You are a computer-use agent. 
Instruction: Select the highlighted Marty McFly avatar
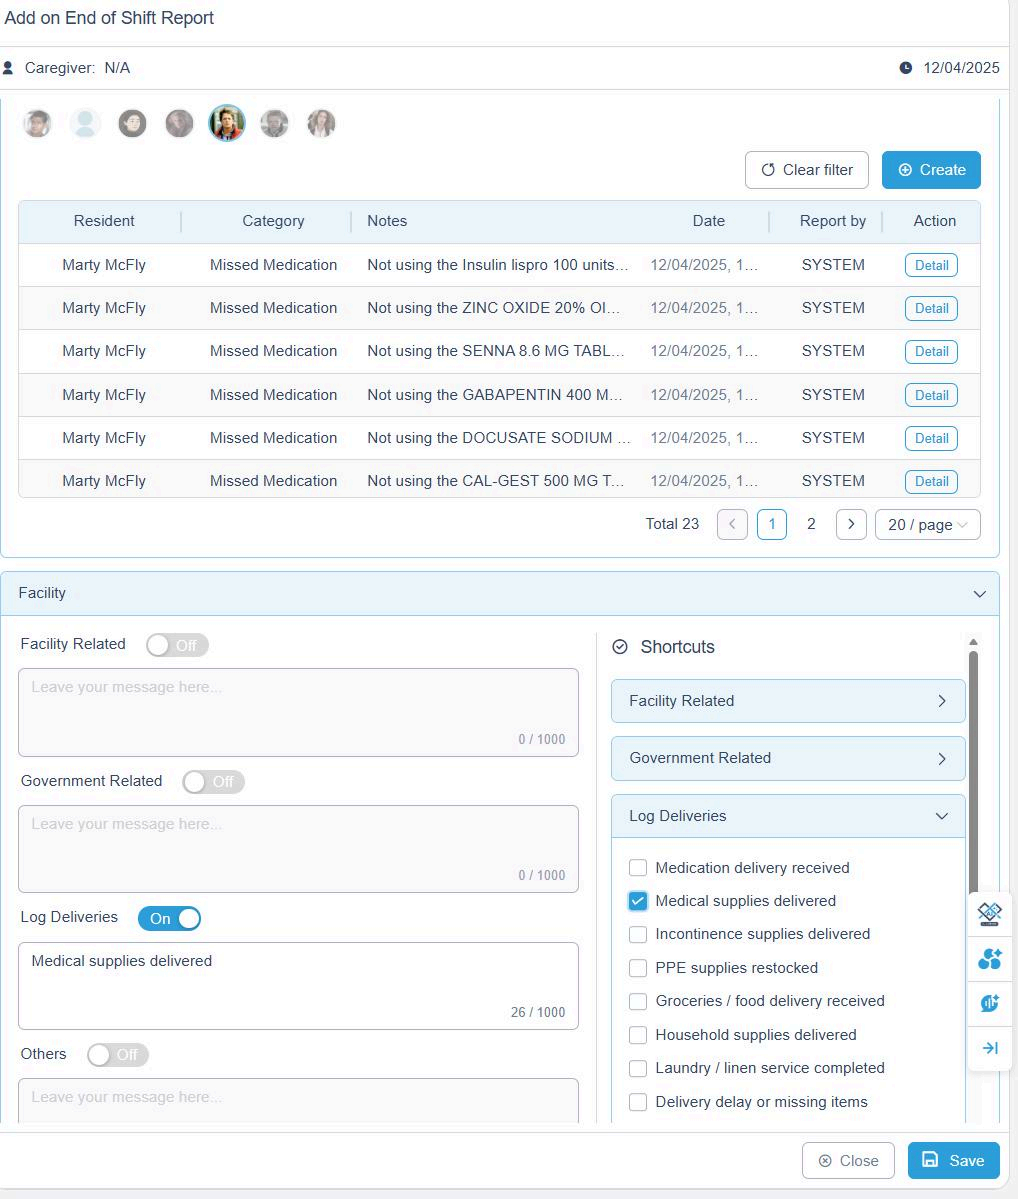(x=227, y=123)
